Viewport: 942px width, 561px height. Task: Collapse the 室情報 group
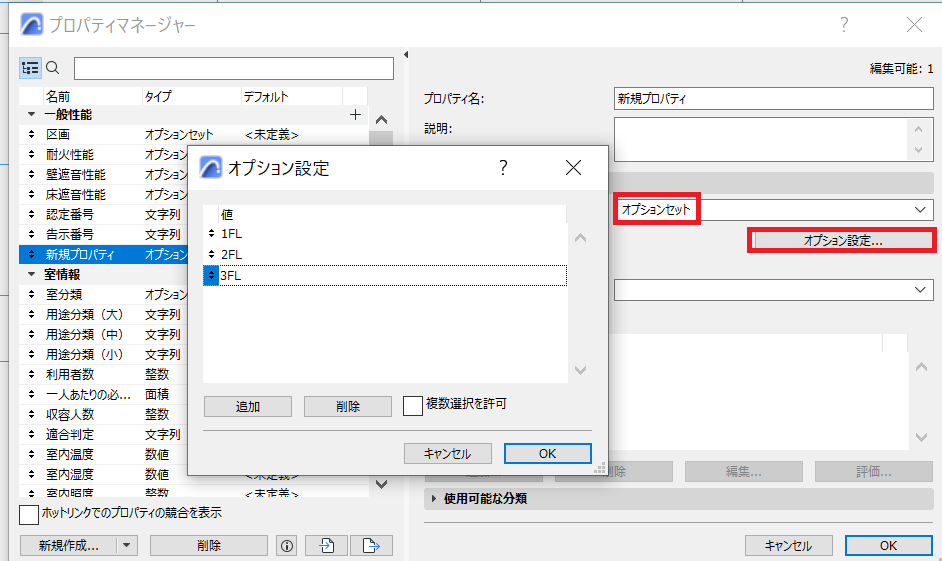[x=31, y=274]
